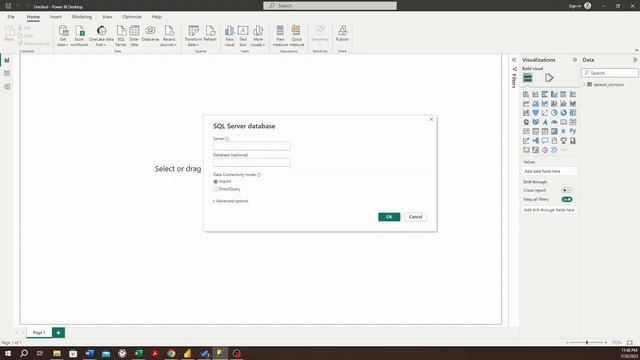The image size is (640, 360).
Task: Select the Build visual icon
Action: pyautogui.click(x=528, y=78)
